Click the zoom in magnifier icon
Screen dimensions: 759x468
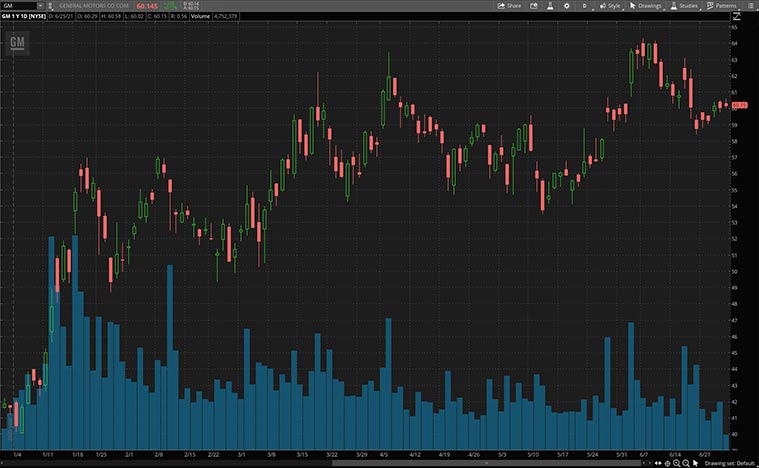(x=677, y=463)
